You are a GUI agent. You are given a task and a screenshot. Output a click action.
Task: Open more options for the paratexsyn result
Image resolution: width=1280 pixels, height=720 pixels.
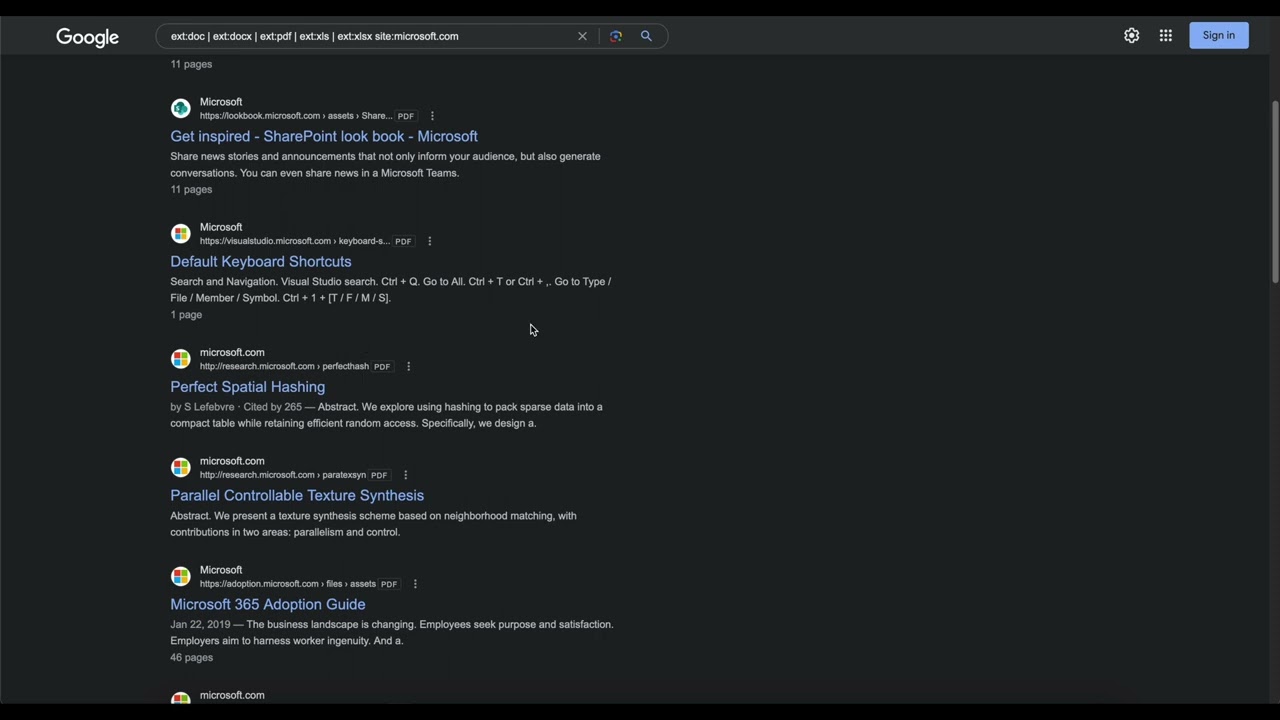tap(405, 475)
